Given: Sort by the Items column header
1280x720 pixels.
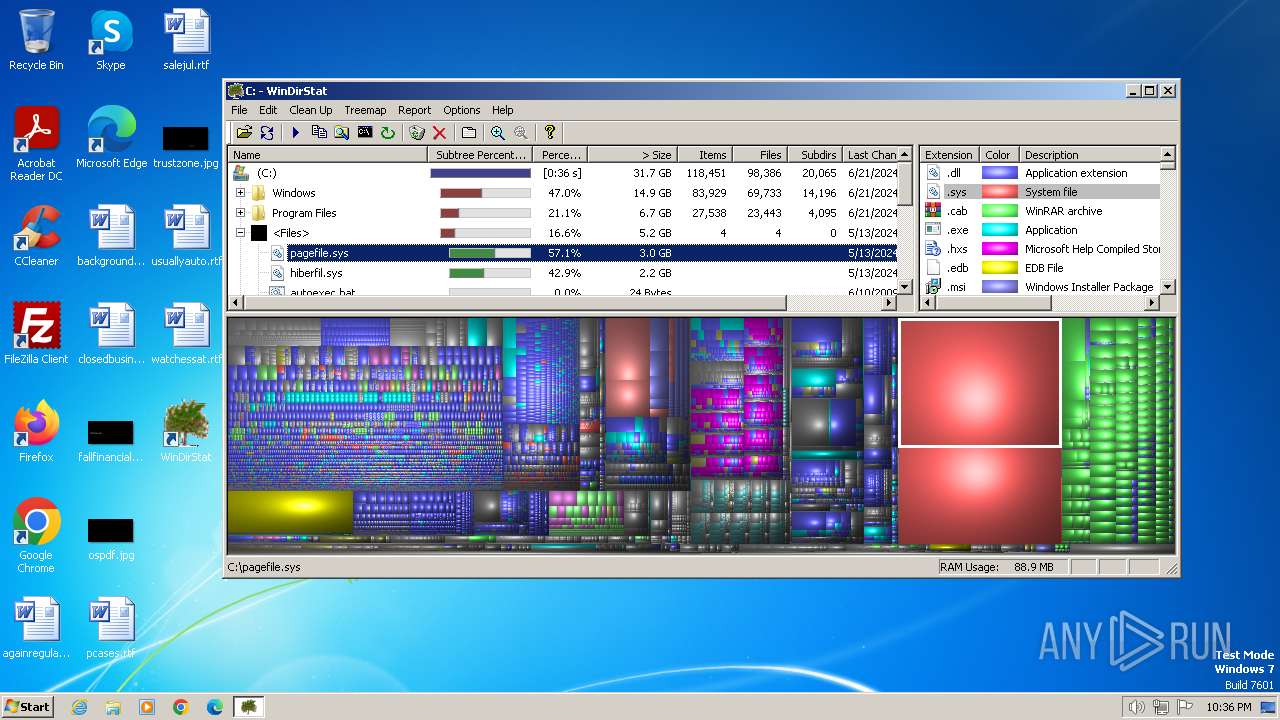Looking at the screenshot, I should [704, 155].
